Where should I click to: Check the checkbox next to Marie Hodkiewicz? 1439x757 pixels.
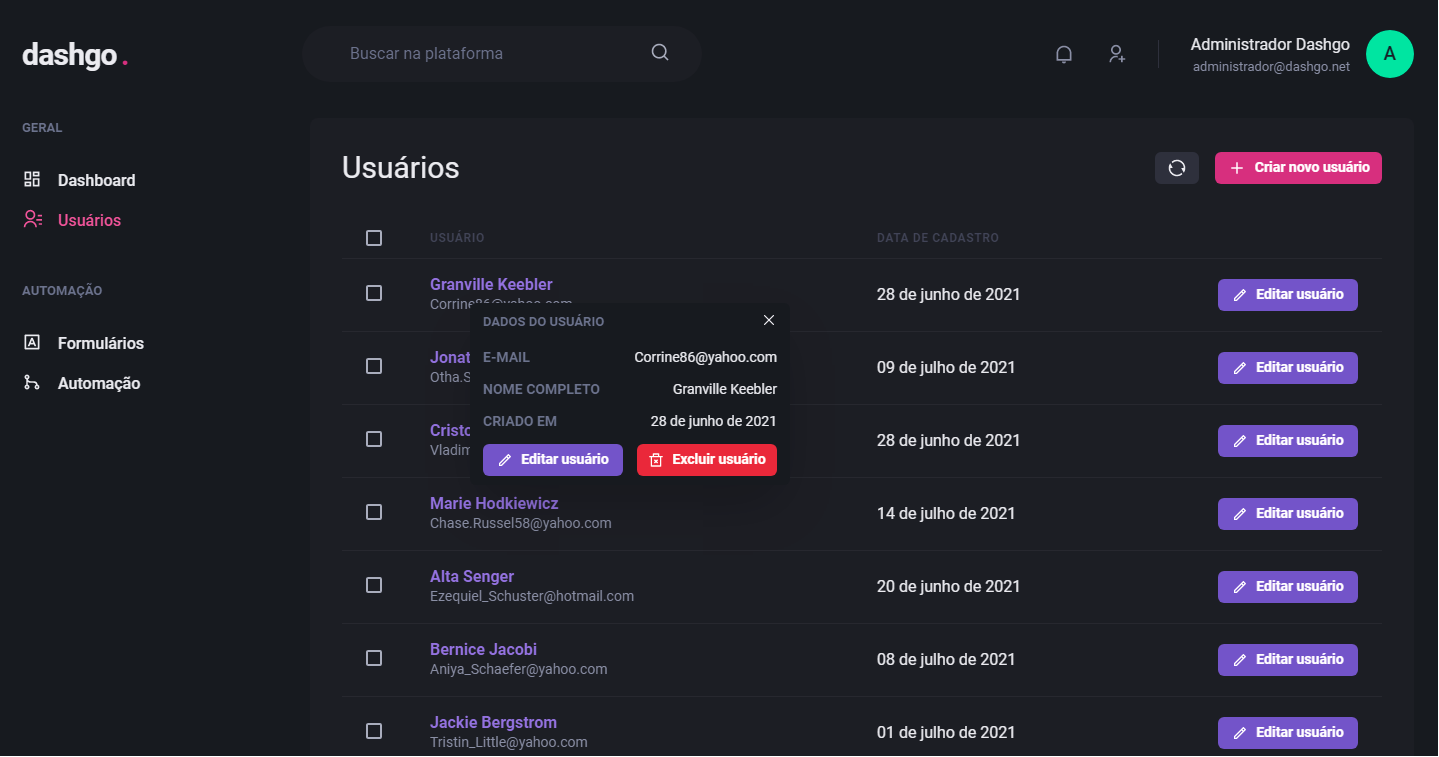374,511
